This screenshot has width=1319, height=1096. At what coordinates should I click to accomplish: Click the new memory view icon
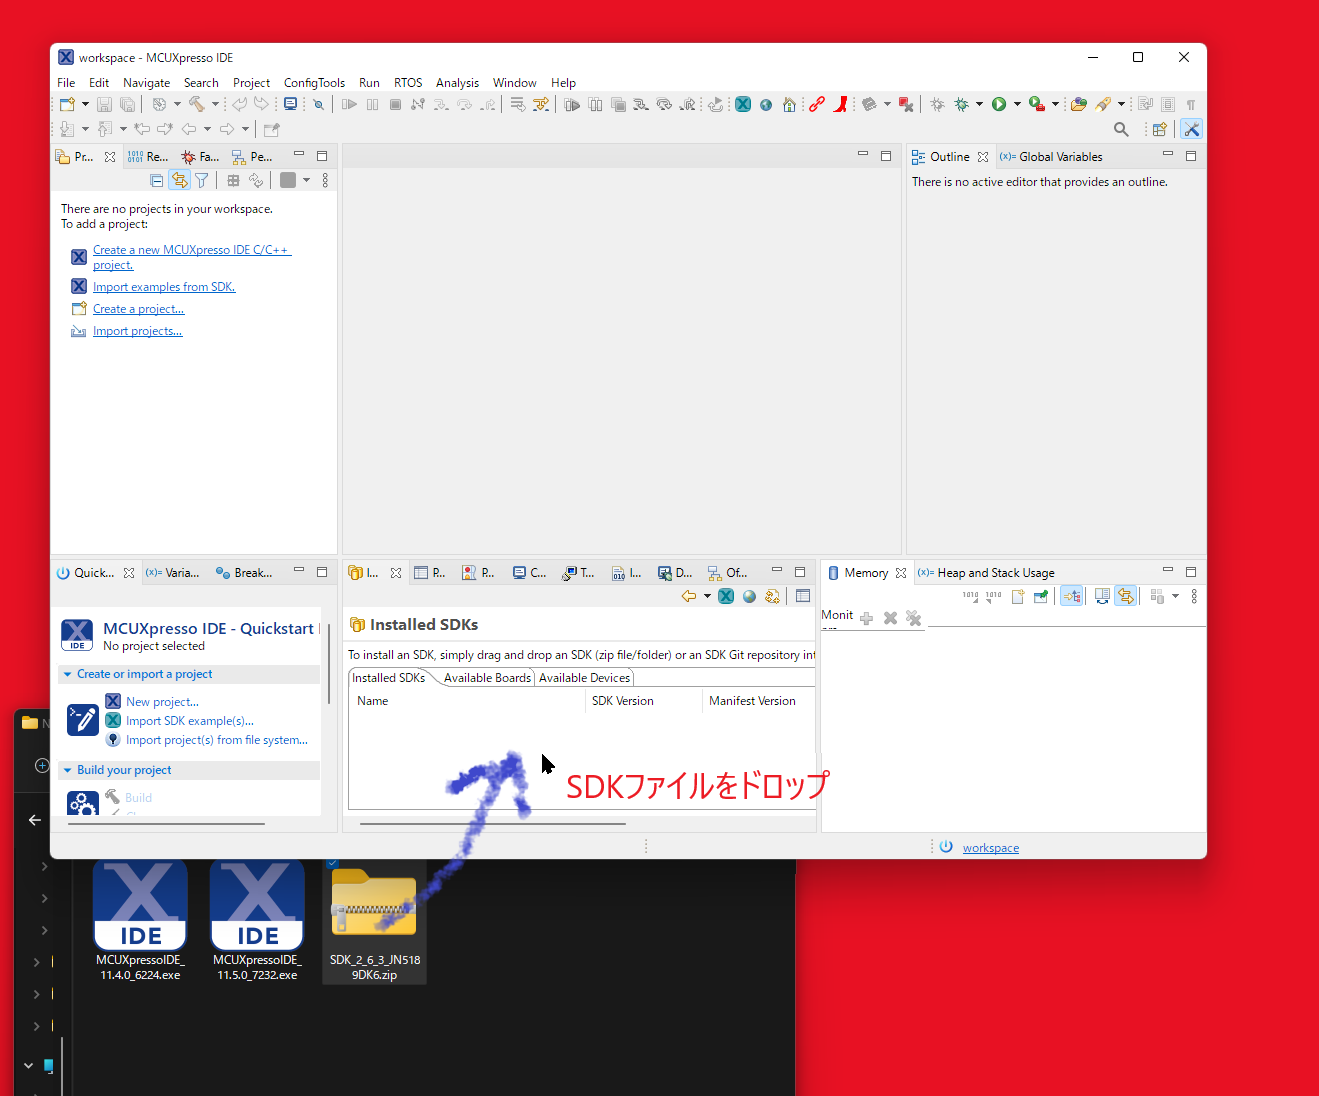[1018, 596]
